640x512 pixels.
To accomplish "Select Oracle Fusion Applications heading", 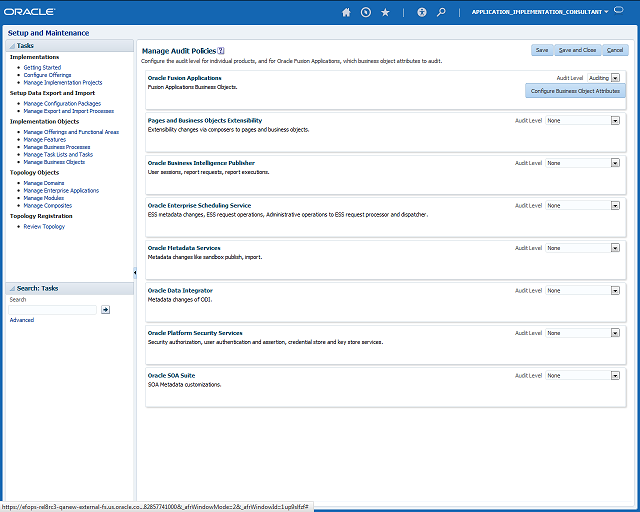I will tap(184, 78).
